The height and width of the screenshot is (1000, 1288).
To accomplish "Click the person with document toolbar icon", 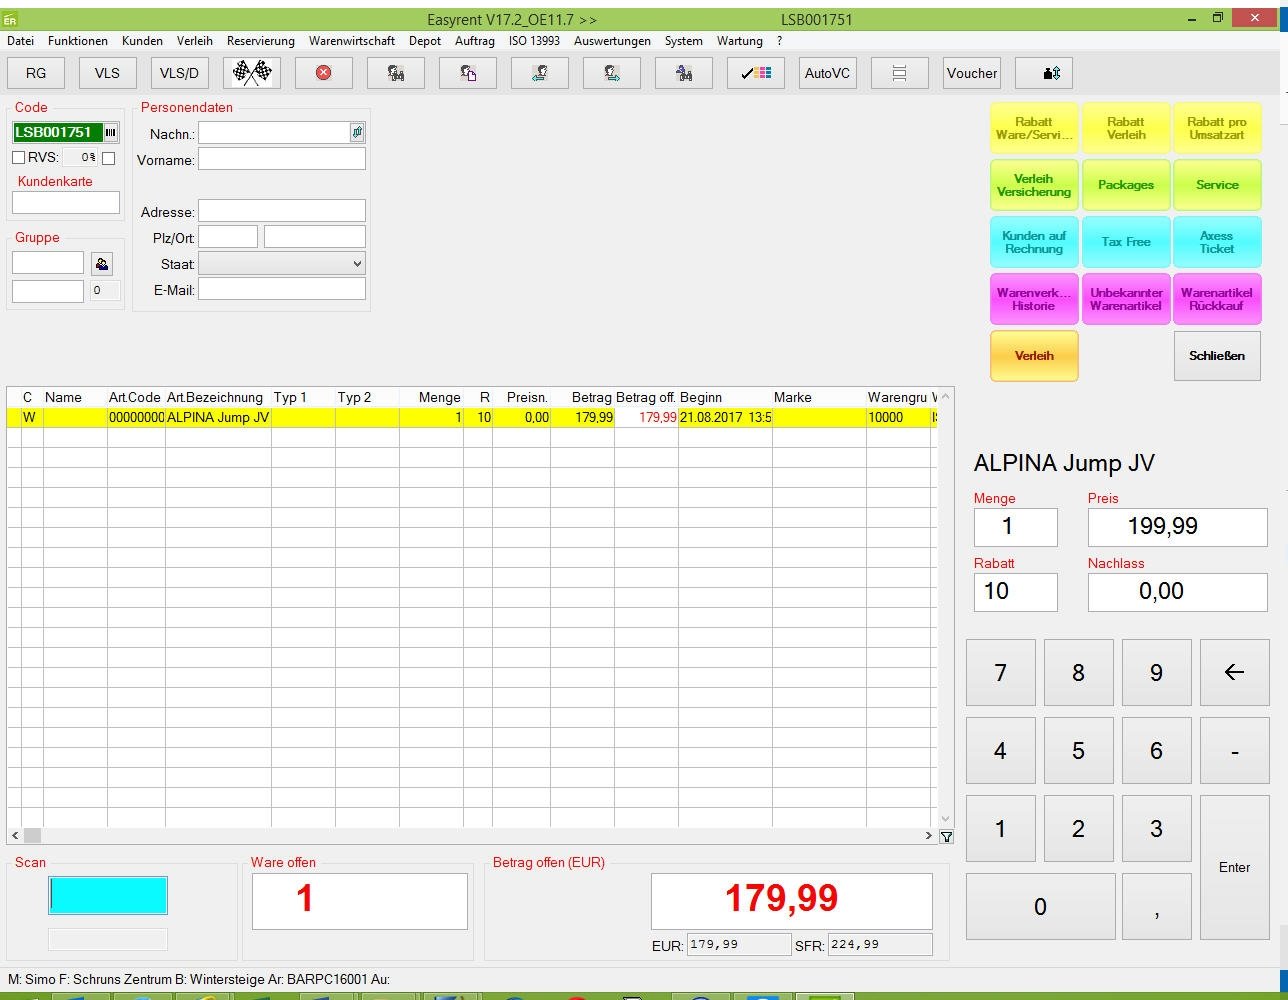I will click(x=468, y=73).
